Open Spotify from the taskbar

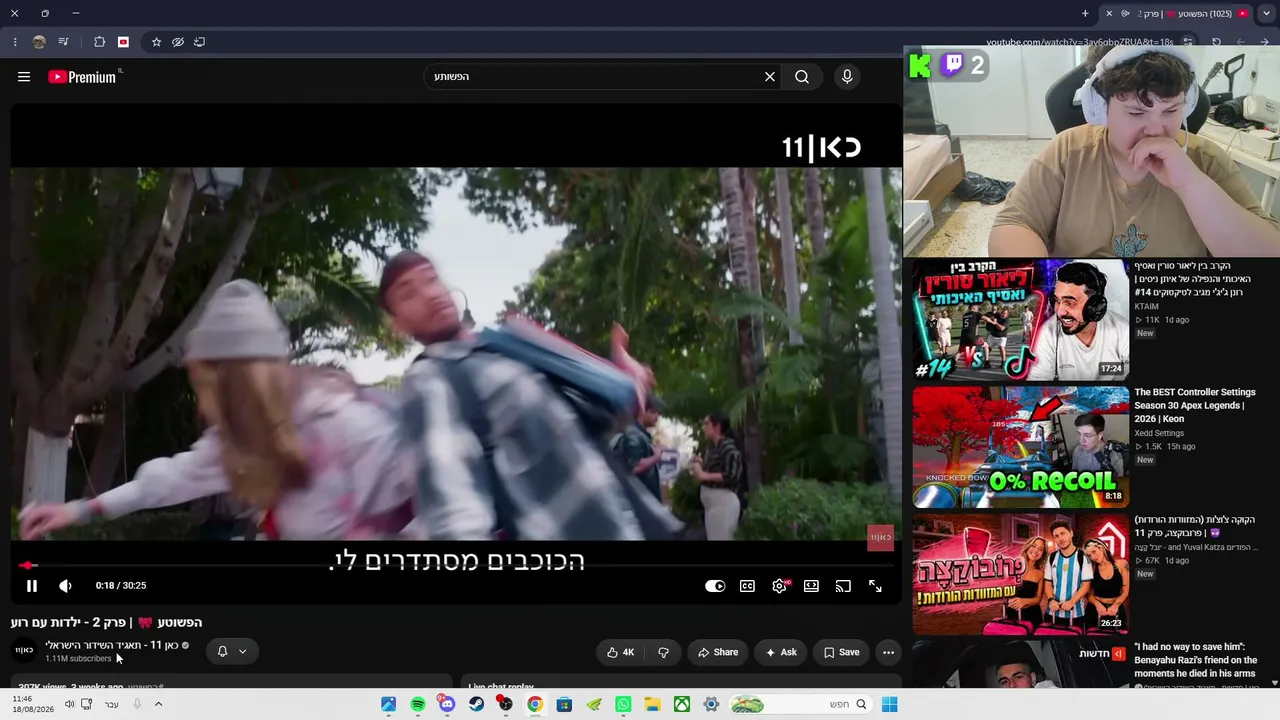[x=418, y=704]
